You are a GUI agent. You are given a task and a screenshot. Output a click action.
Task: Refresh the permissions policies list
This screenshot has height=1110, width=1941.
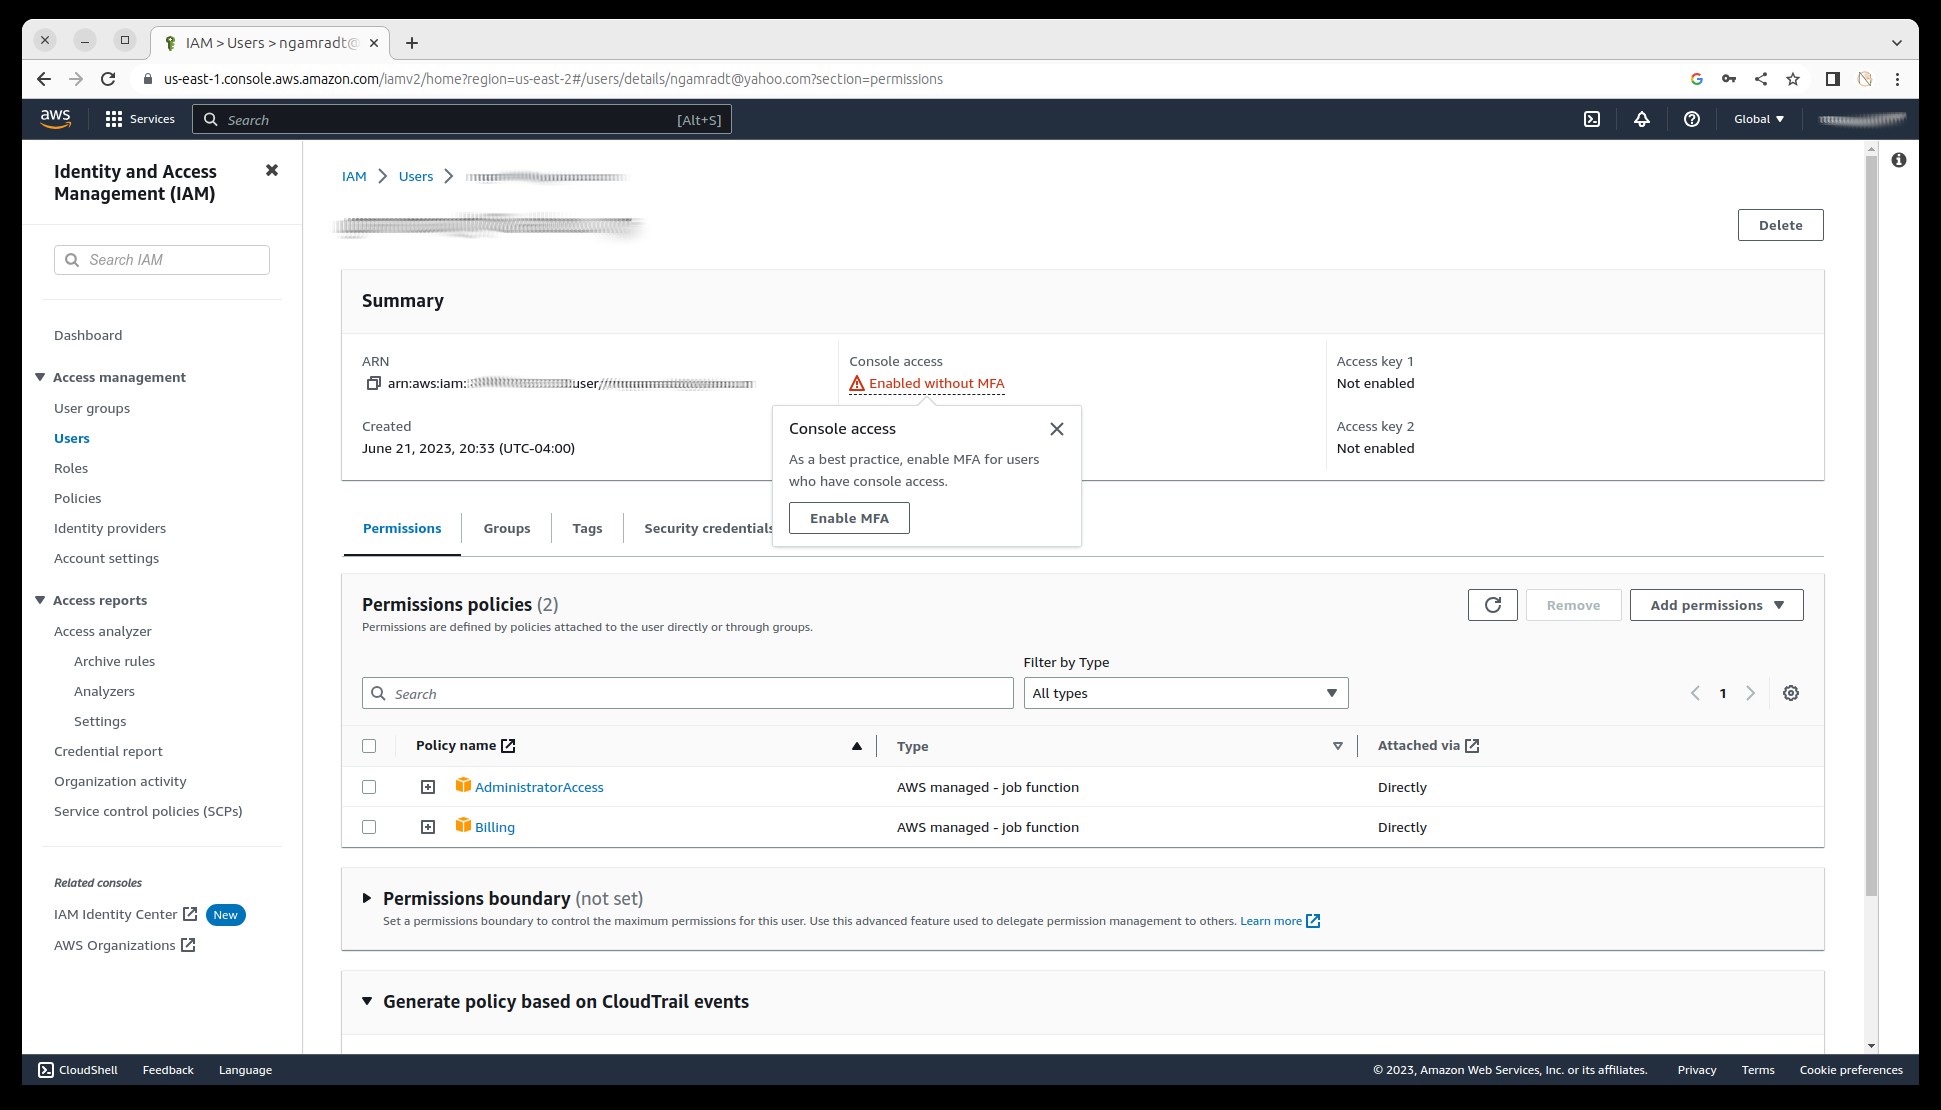[x=1493, y=605]
